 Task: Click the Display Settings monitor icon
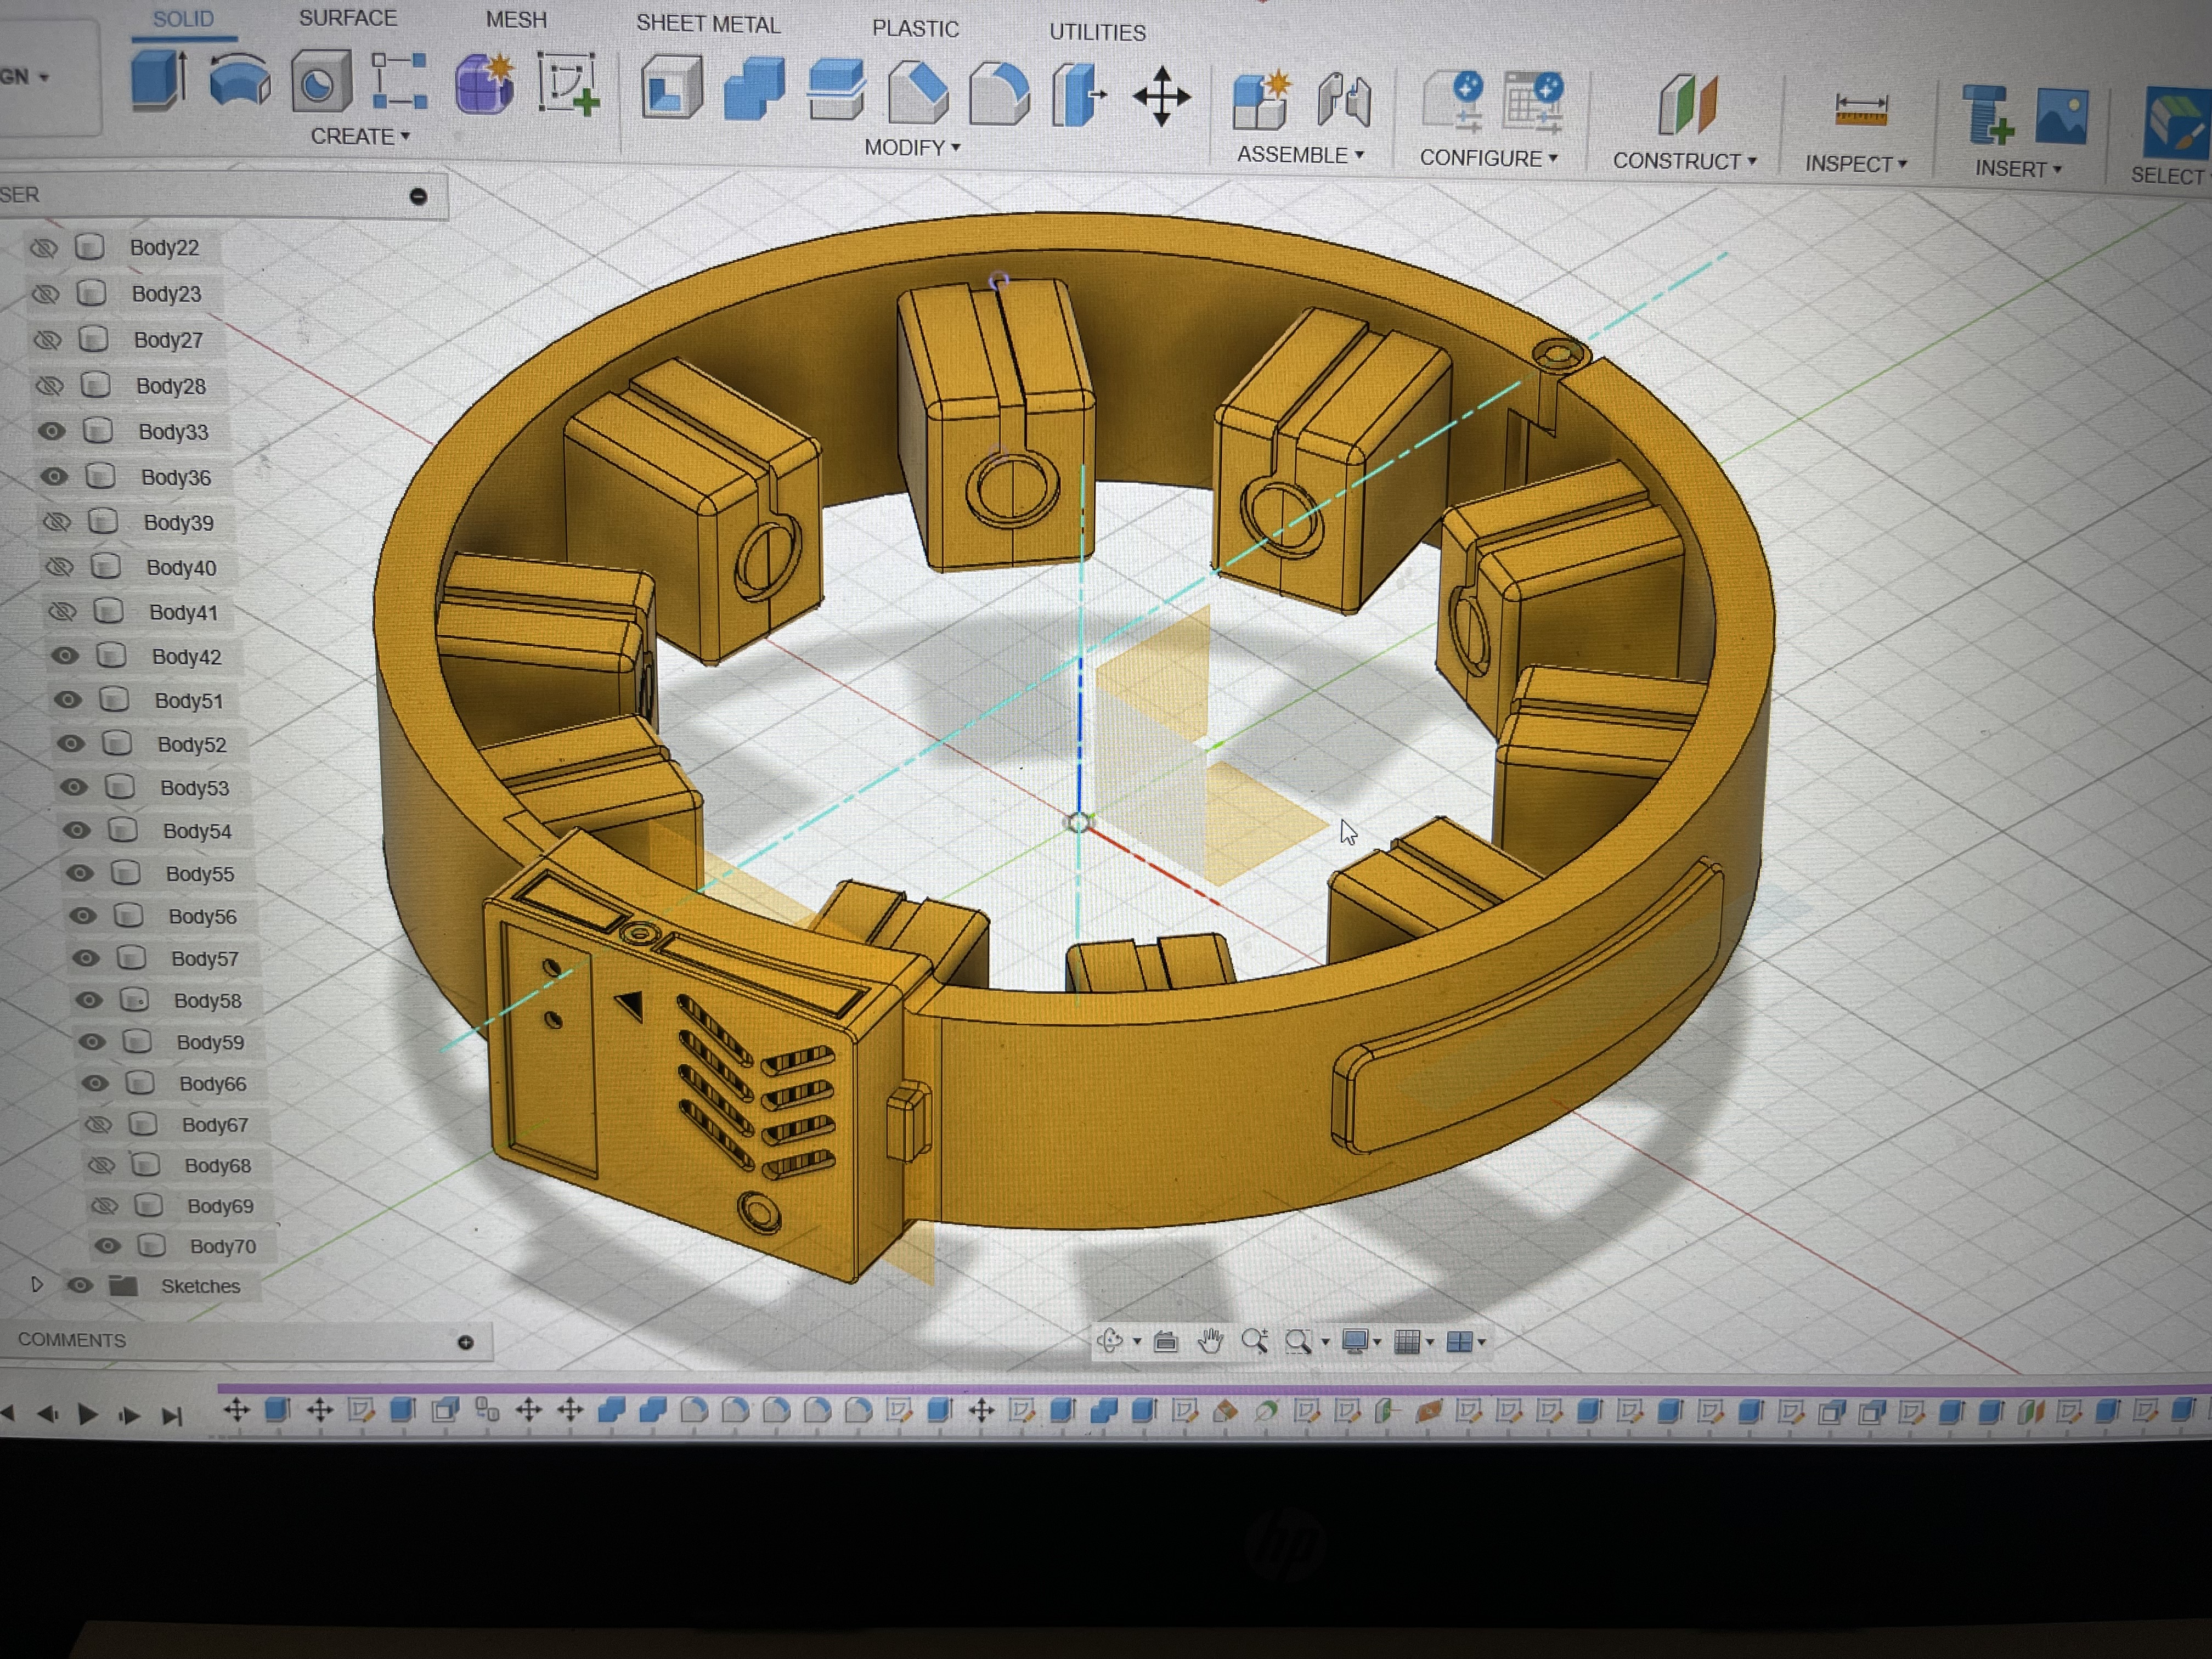pos(1355,1342)
